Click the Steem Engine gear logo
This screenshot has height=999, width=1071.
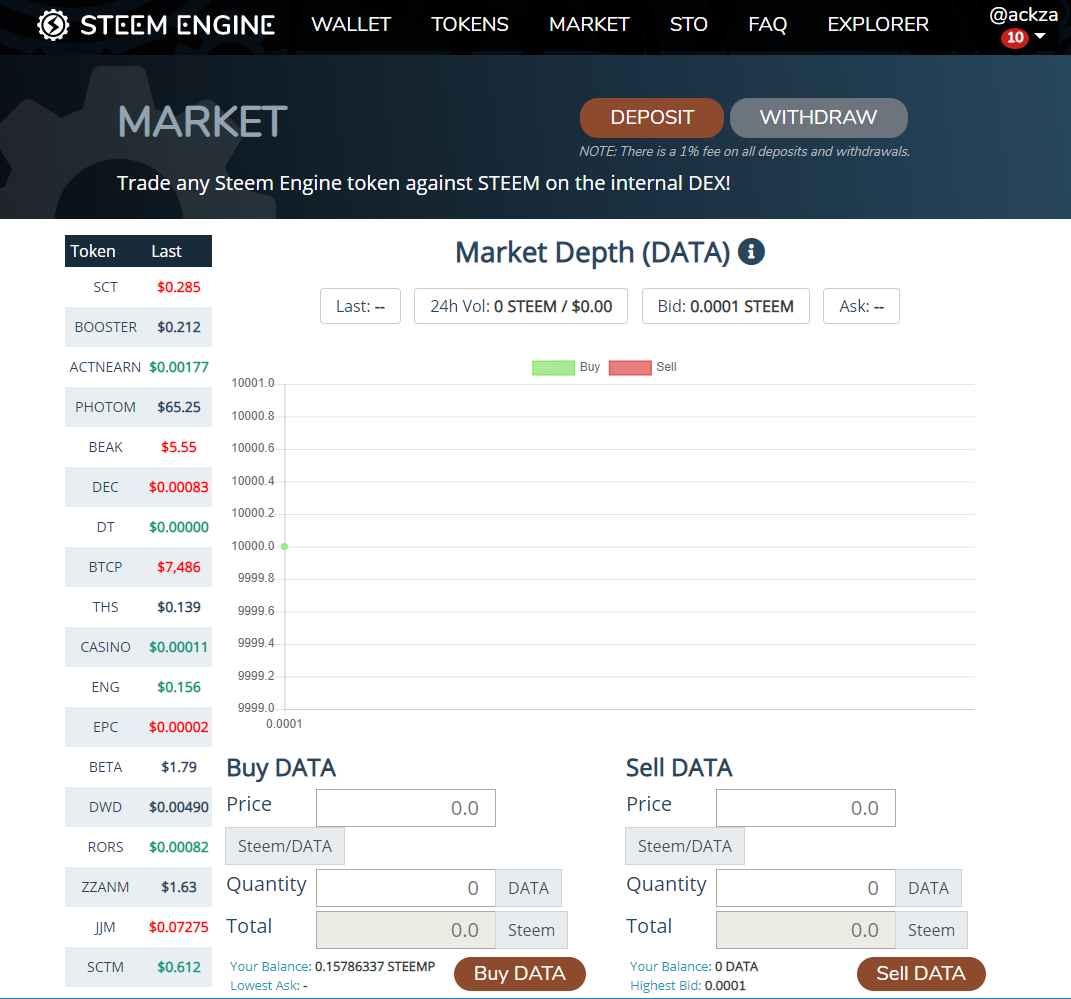[53, 25]
